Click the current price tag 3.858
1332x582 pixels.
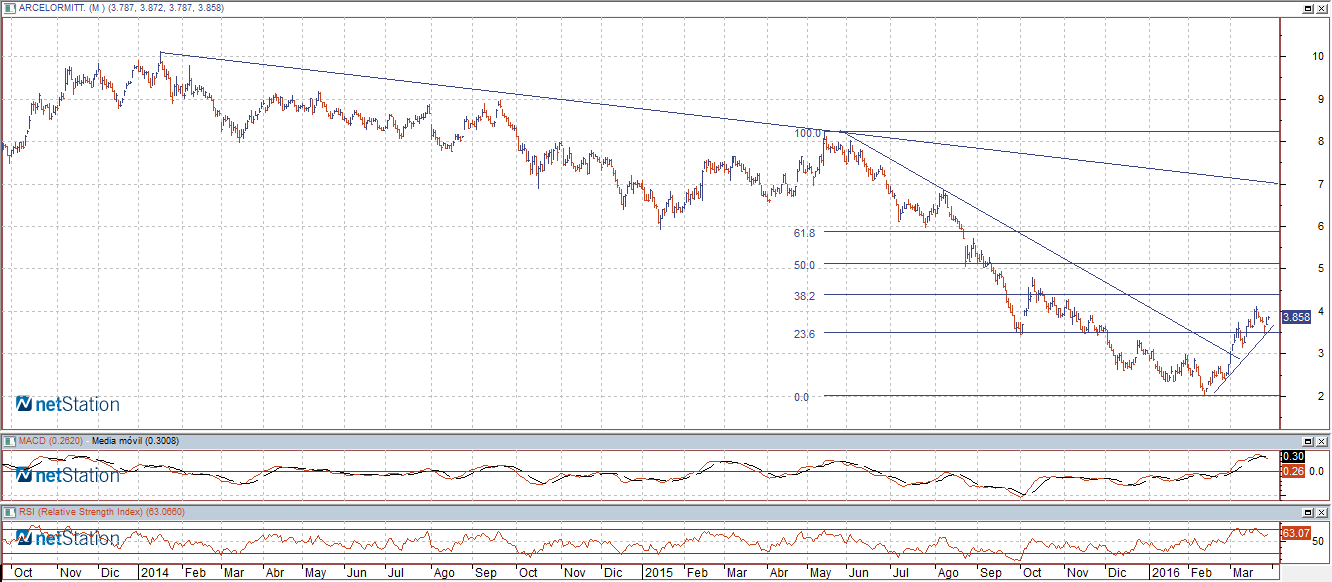(x=1295, y=317)
